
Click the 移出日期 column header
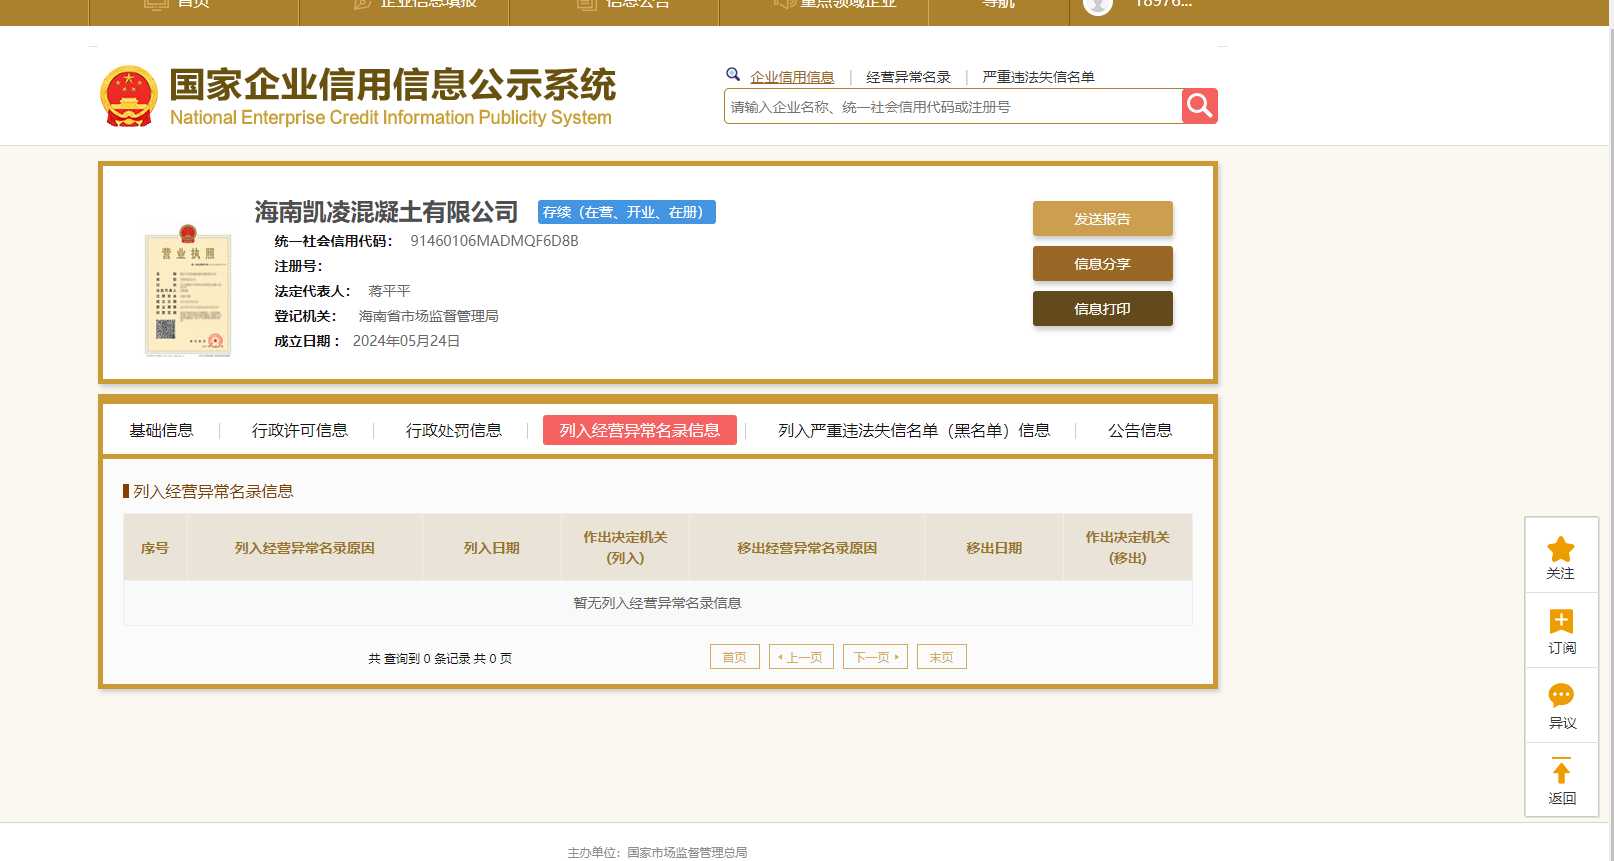(994, 548)
